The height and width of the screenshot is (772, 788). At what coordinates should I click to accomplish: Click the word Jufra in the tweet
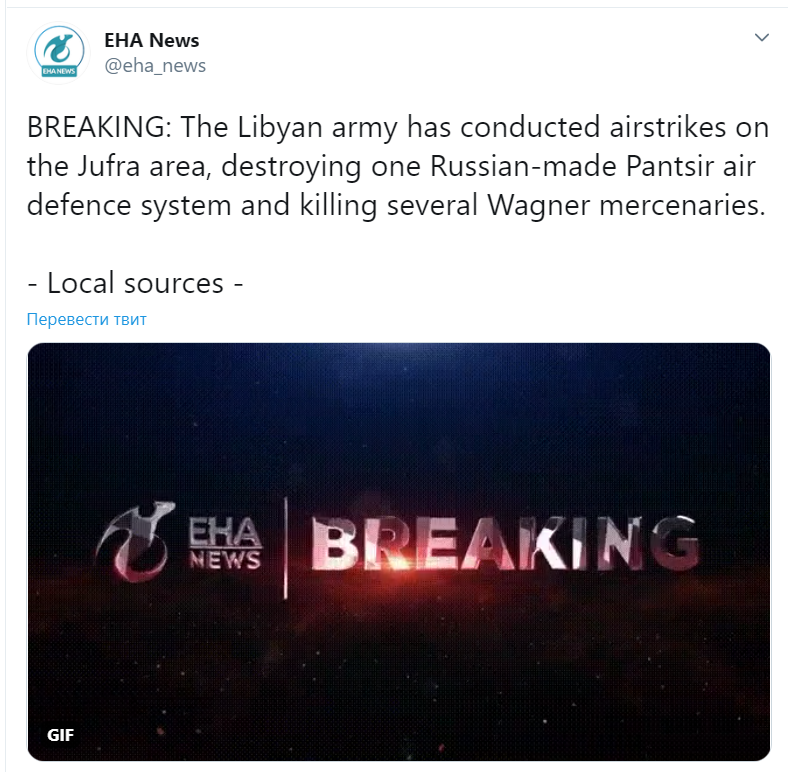[x=109, y=166]
